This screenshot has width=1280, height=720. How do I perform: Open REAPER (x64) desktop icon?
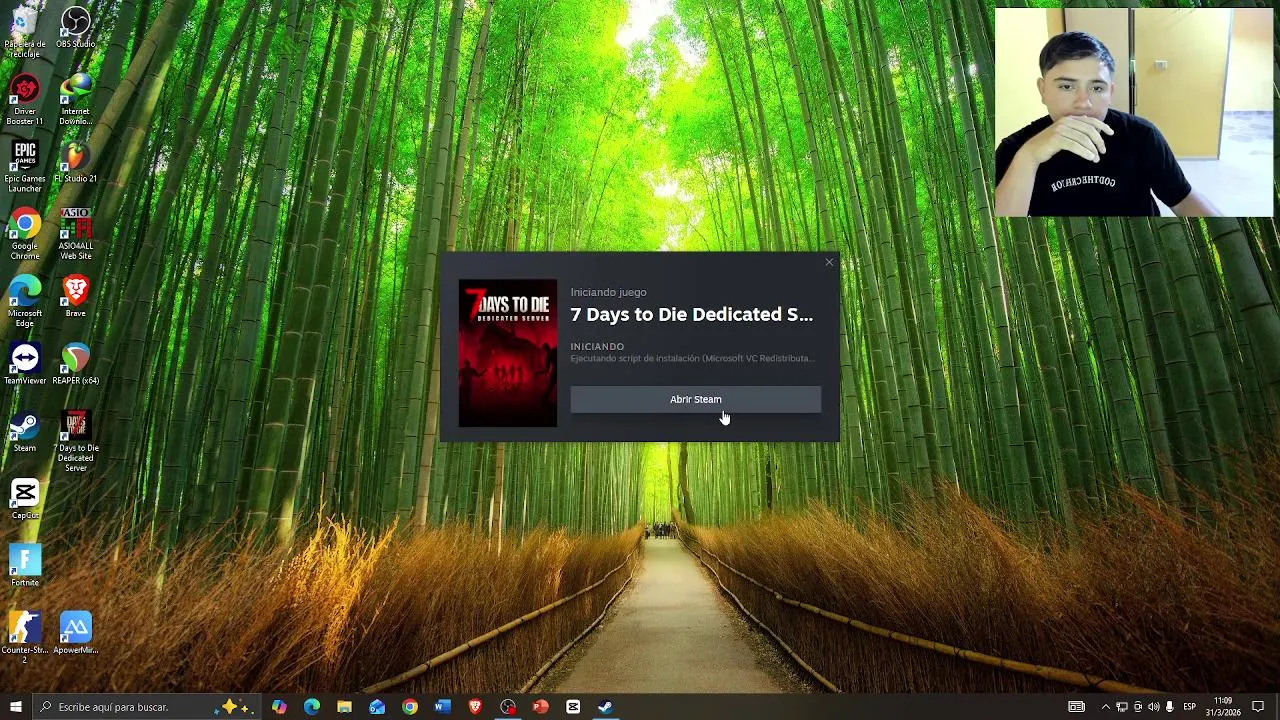click(76, 364)
